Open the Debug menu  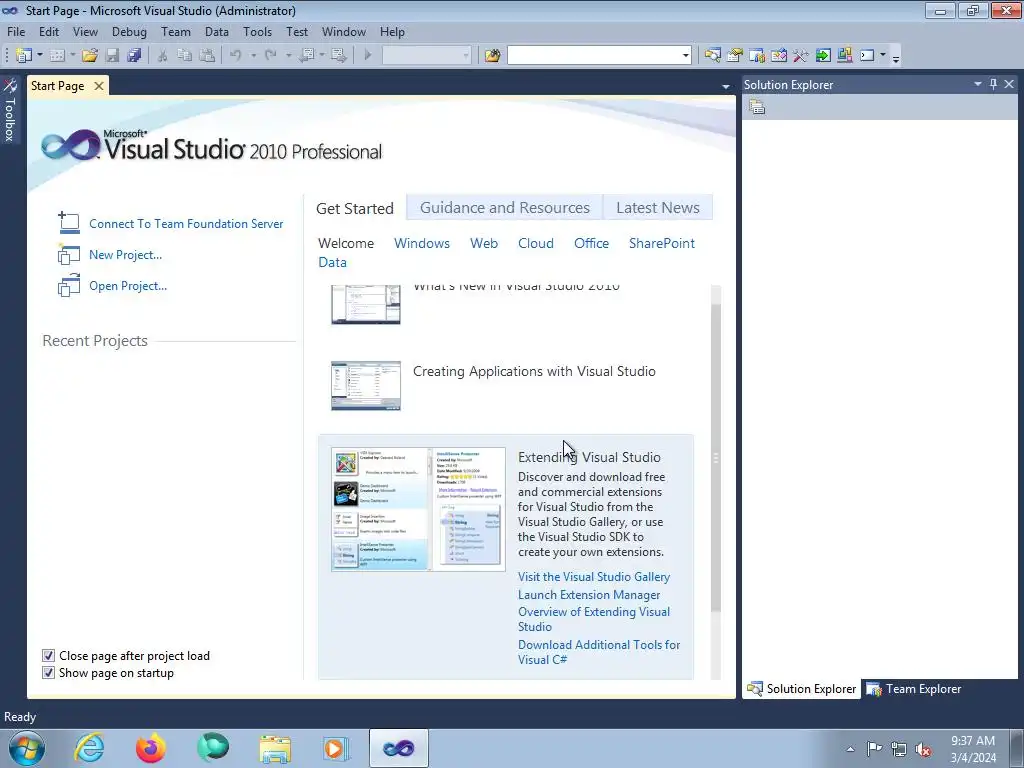pyautogui.click(x=129, y=31)
